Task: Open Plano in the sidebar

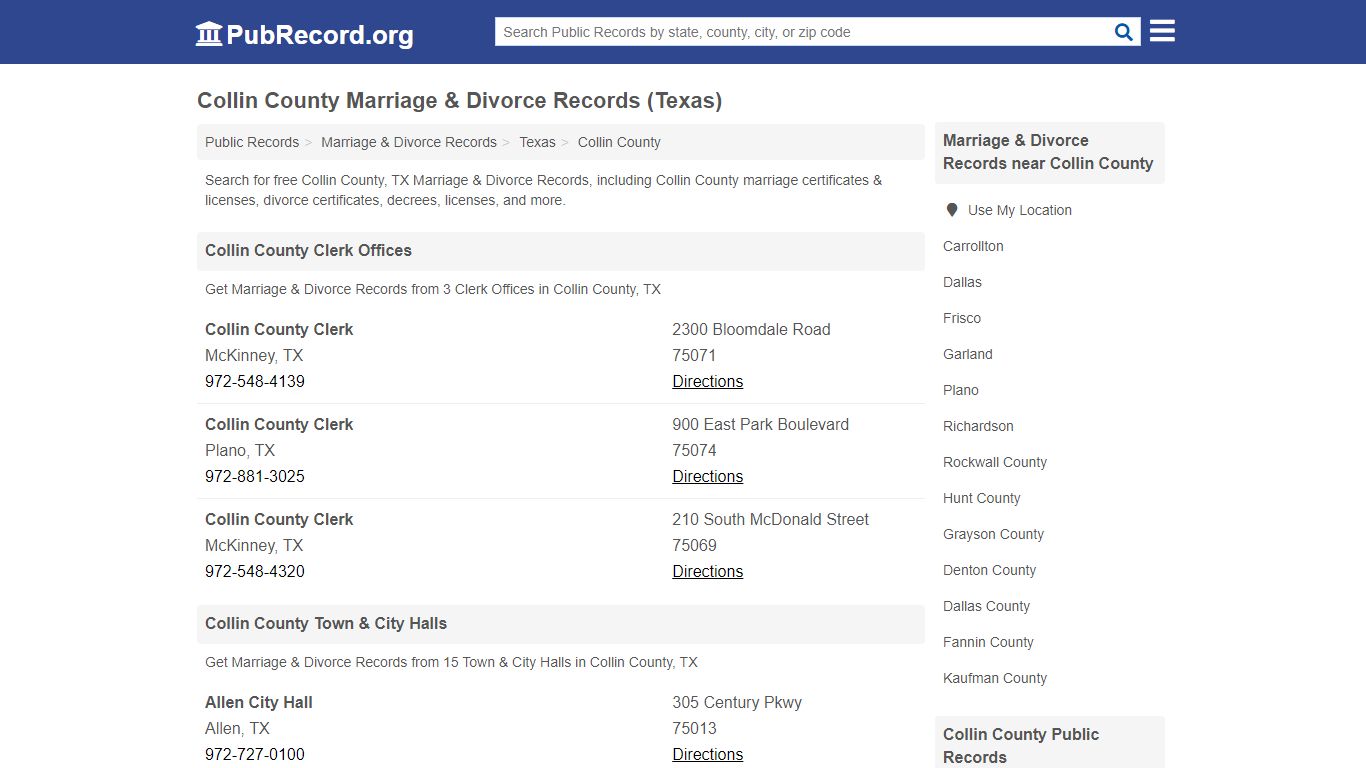Action: click(961, 390)
